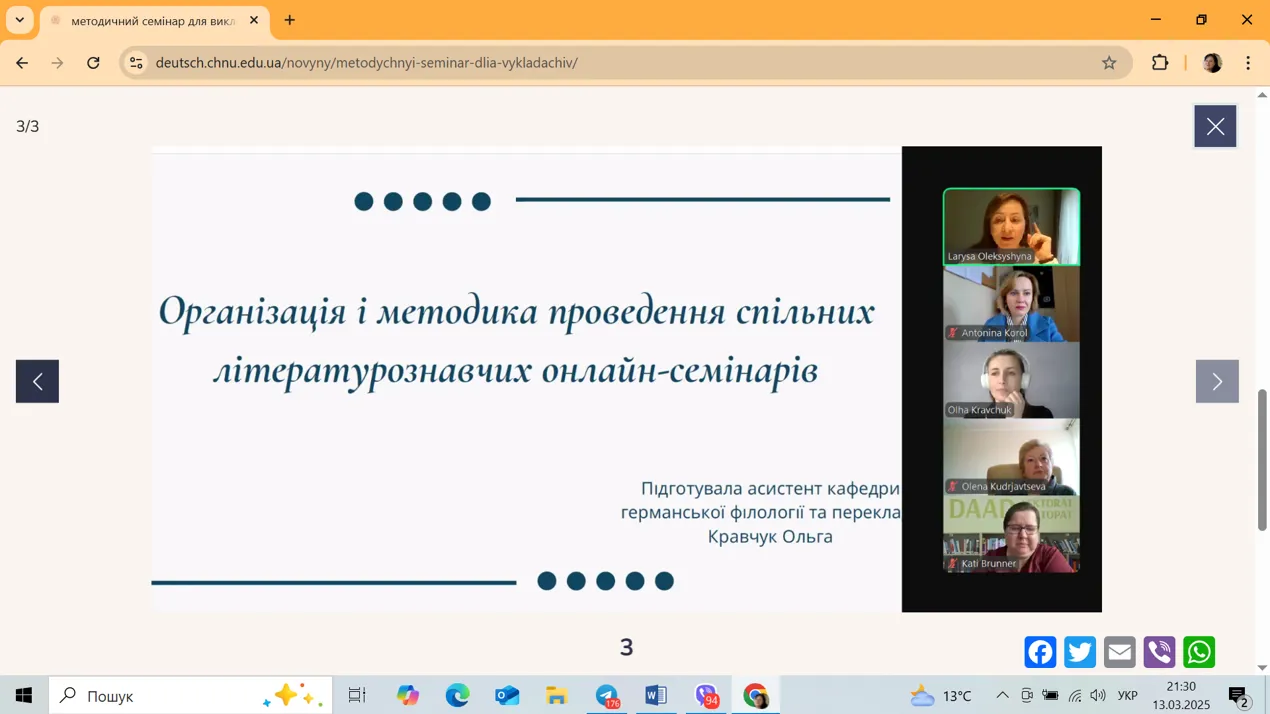Open the volume control in the tray

click(1098, 696)
